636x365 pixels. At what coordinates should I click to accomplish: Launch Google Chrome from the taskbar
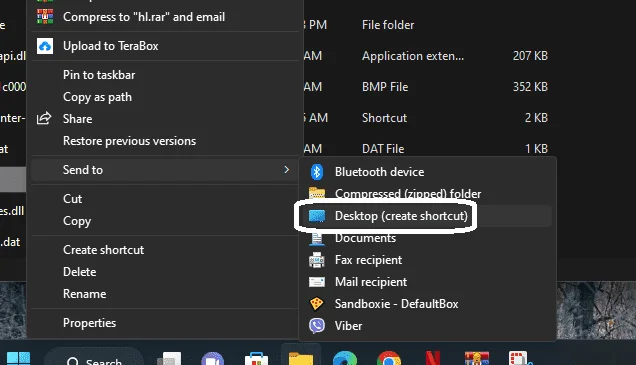(x=389, y=359)
